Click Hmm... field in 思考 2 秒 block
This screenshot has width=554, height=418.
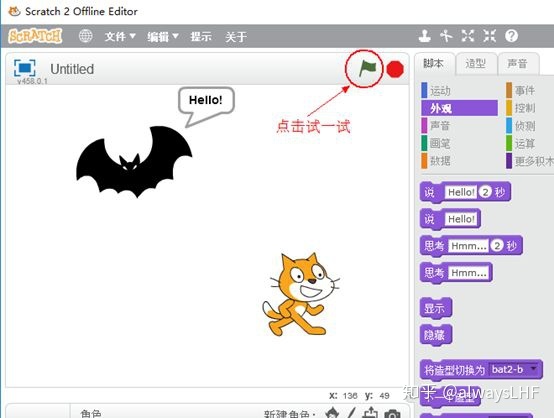click(469, 246)
